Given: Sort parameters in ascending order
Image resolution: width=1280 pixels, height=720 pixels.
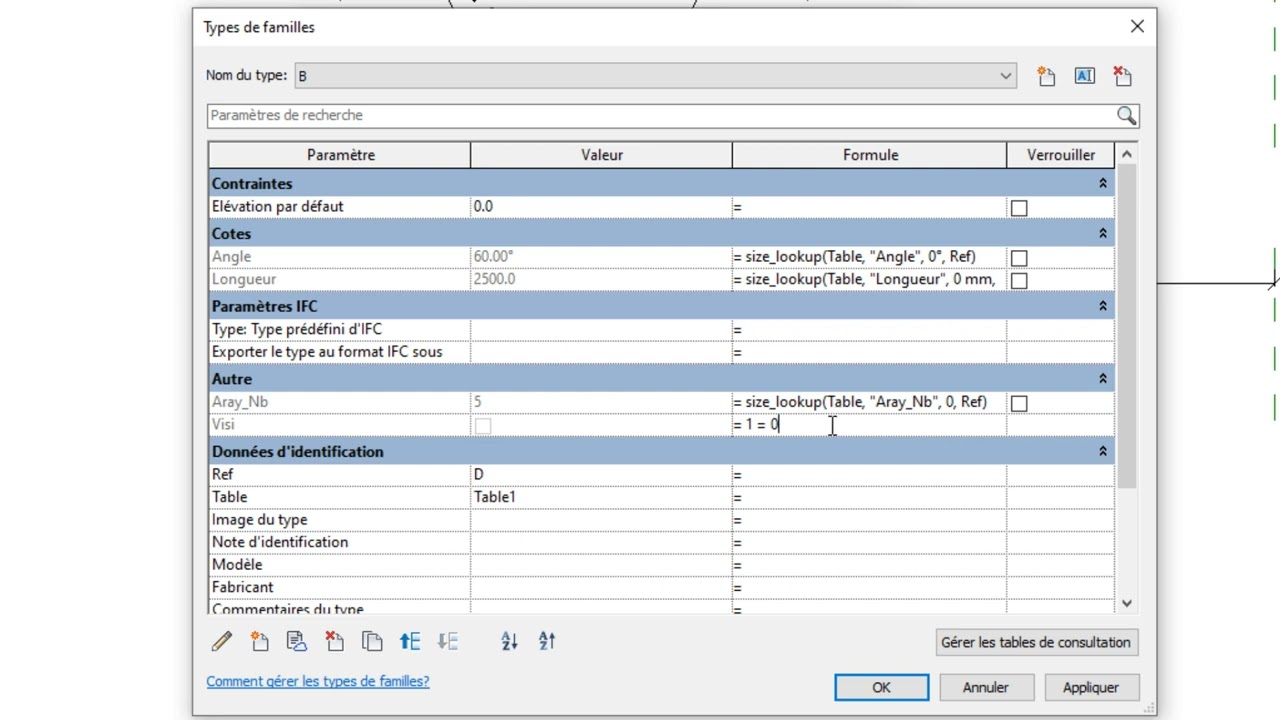Looking at the screenshot, I should pyautogui.click(x=509, y=641).
